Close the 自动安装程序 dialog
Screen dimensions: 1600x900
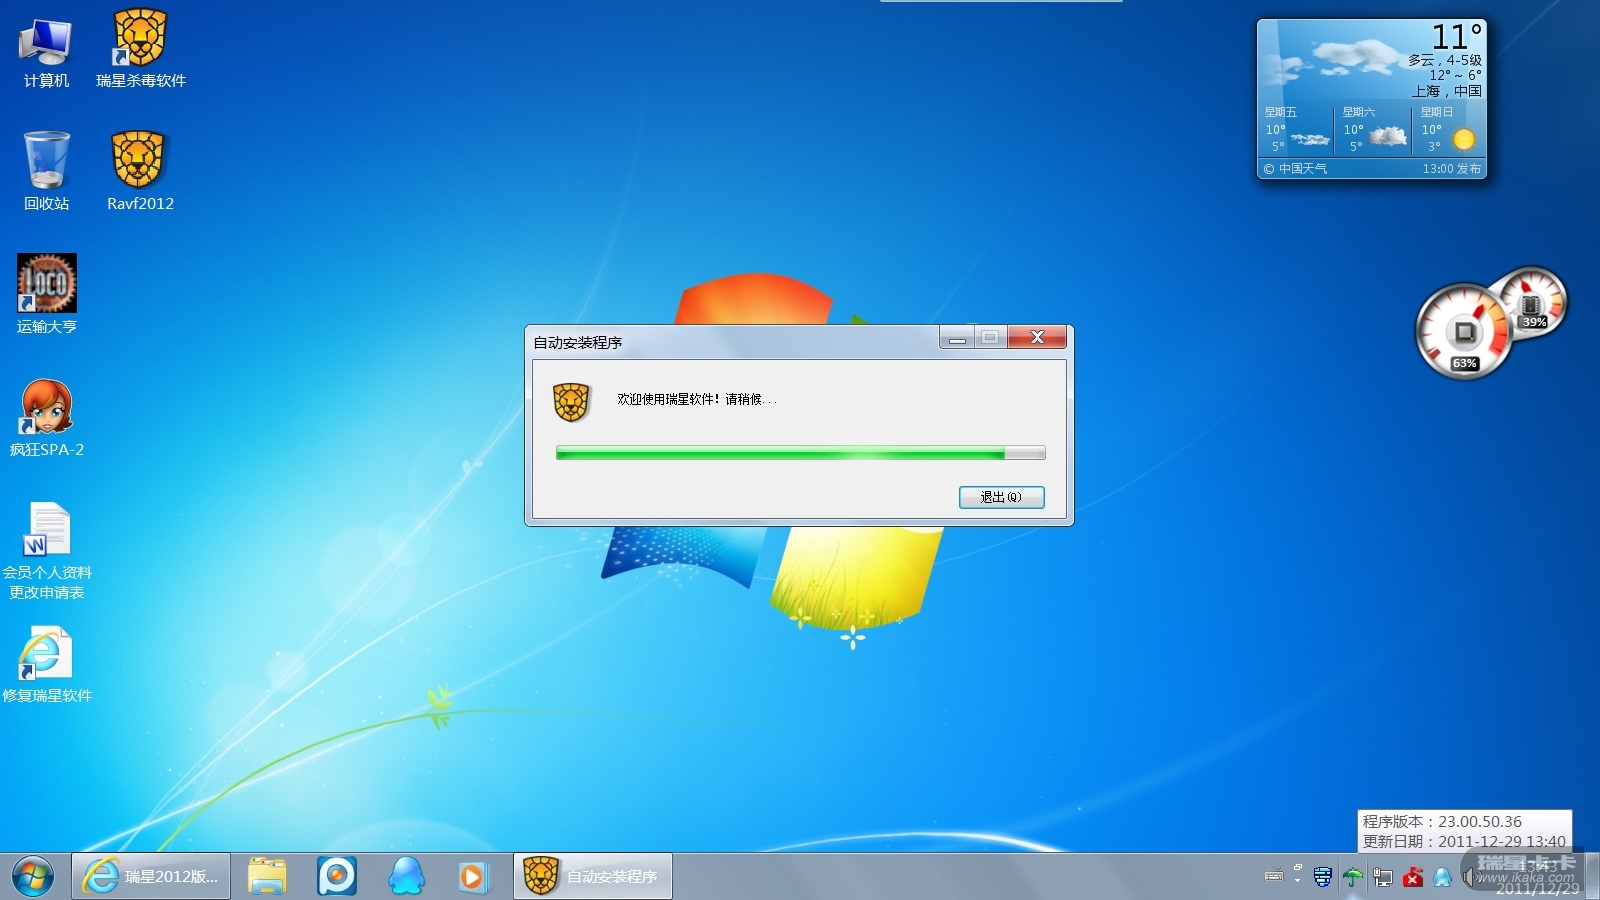pos(1037,337)
